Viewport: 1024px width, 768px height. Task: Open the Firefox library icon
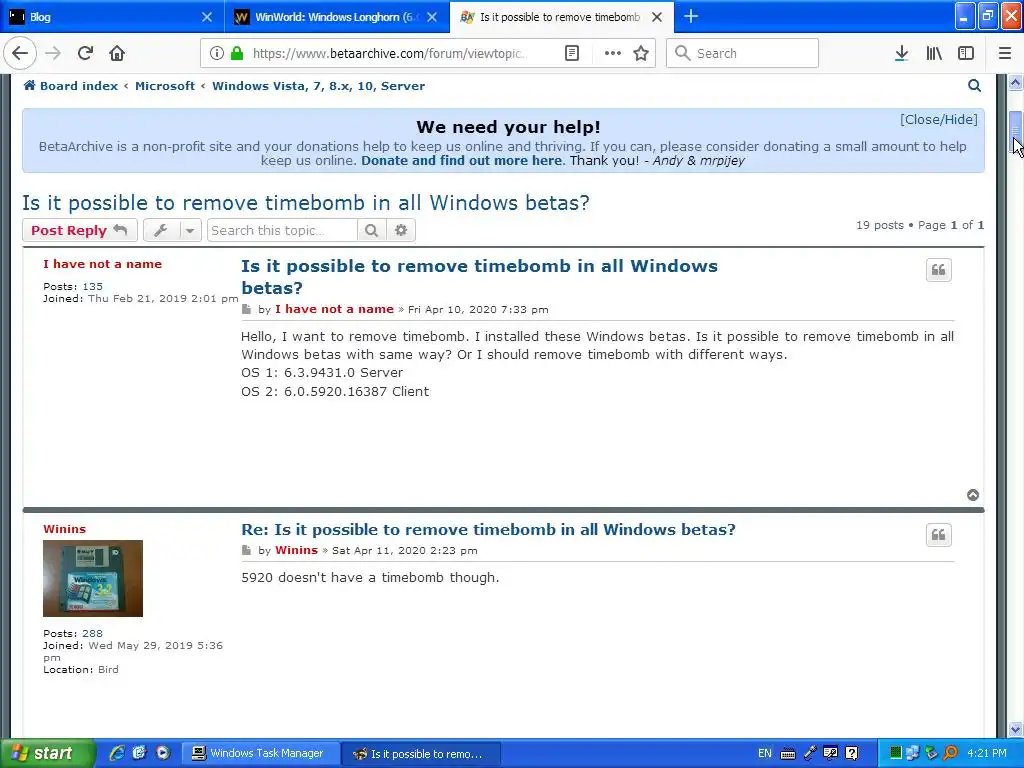click(x=934, y=53)
